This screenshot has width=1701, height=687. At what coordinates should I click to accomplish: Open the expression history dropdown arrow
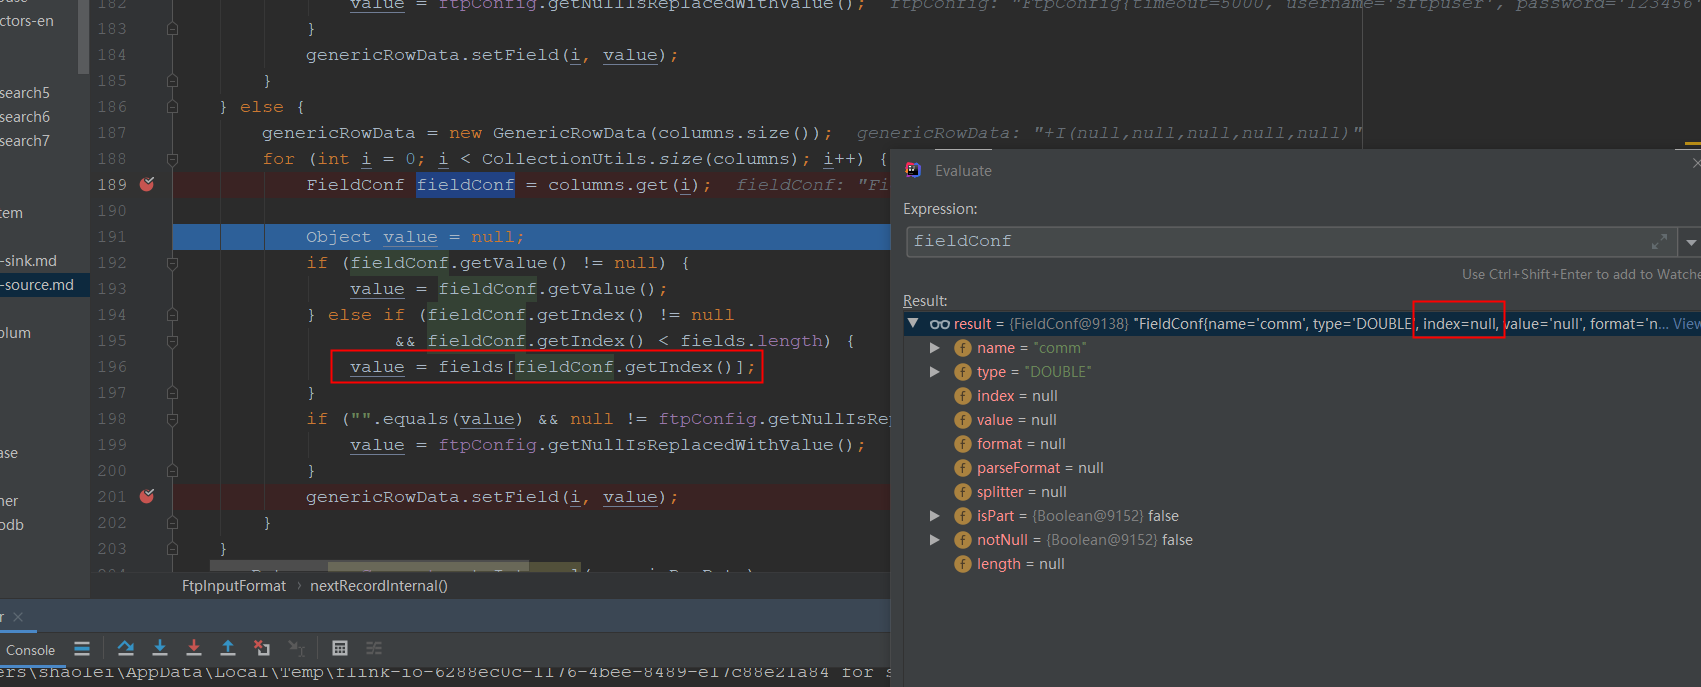[x=1691, y=242]
